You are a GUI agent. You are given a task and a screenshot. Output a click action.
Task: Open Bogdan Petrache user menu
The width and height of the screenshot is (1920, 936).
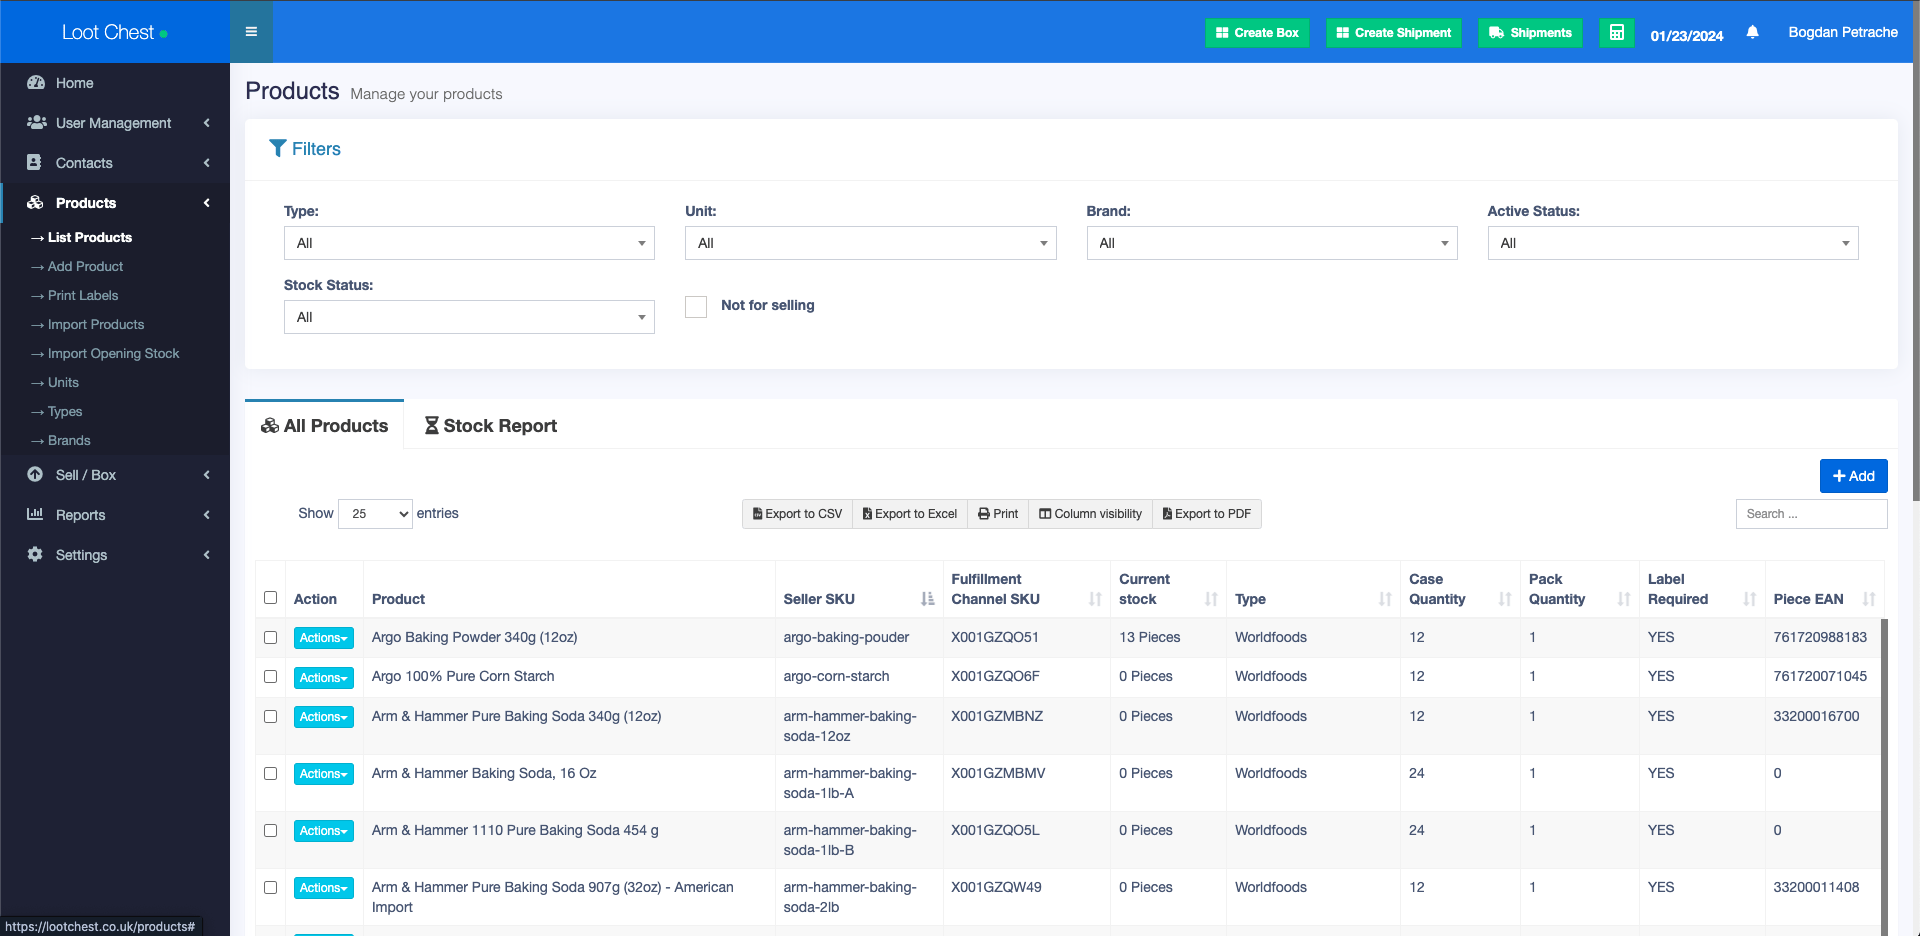point(1842,32)
